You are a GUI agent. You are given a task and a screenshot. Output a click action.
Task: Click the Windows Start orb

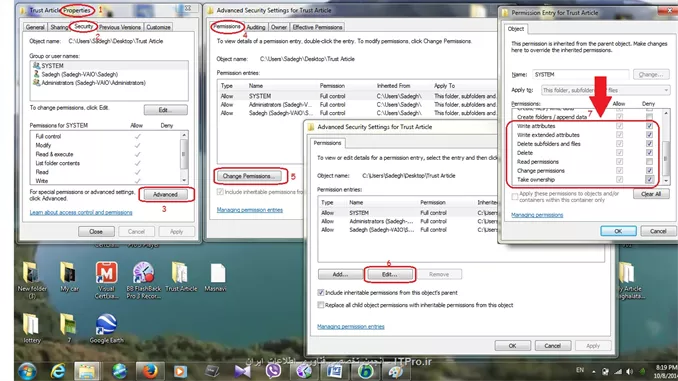tap(27, 371)
